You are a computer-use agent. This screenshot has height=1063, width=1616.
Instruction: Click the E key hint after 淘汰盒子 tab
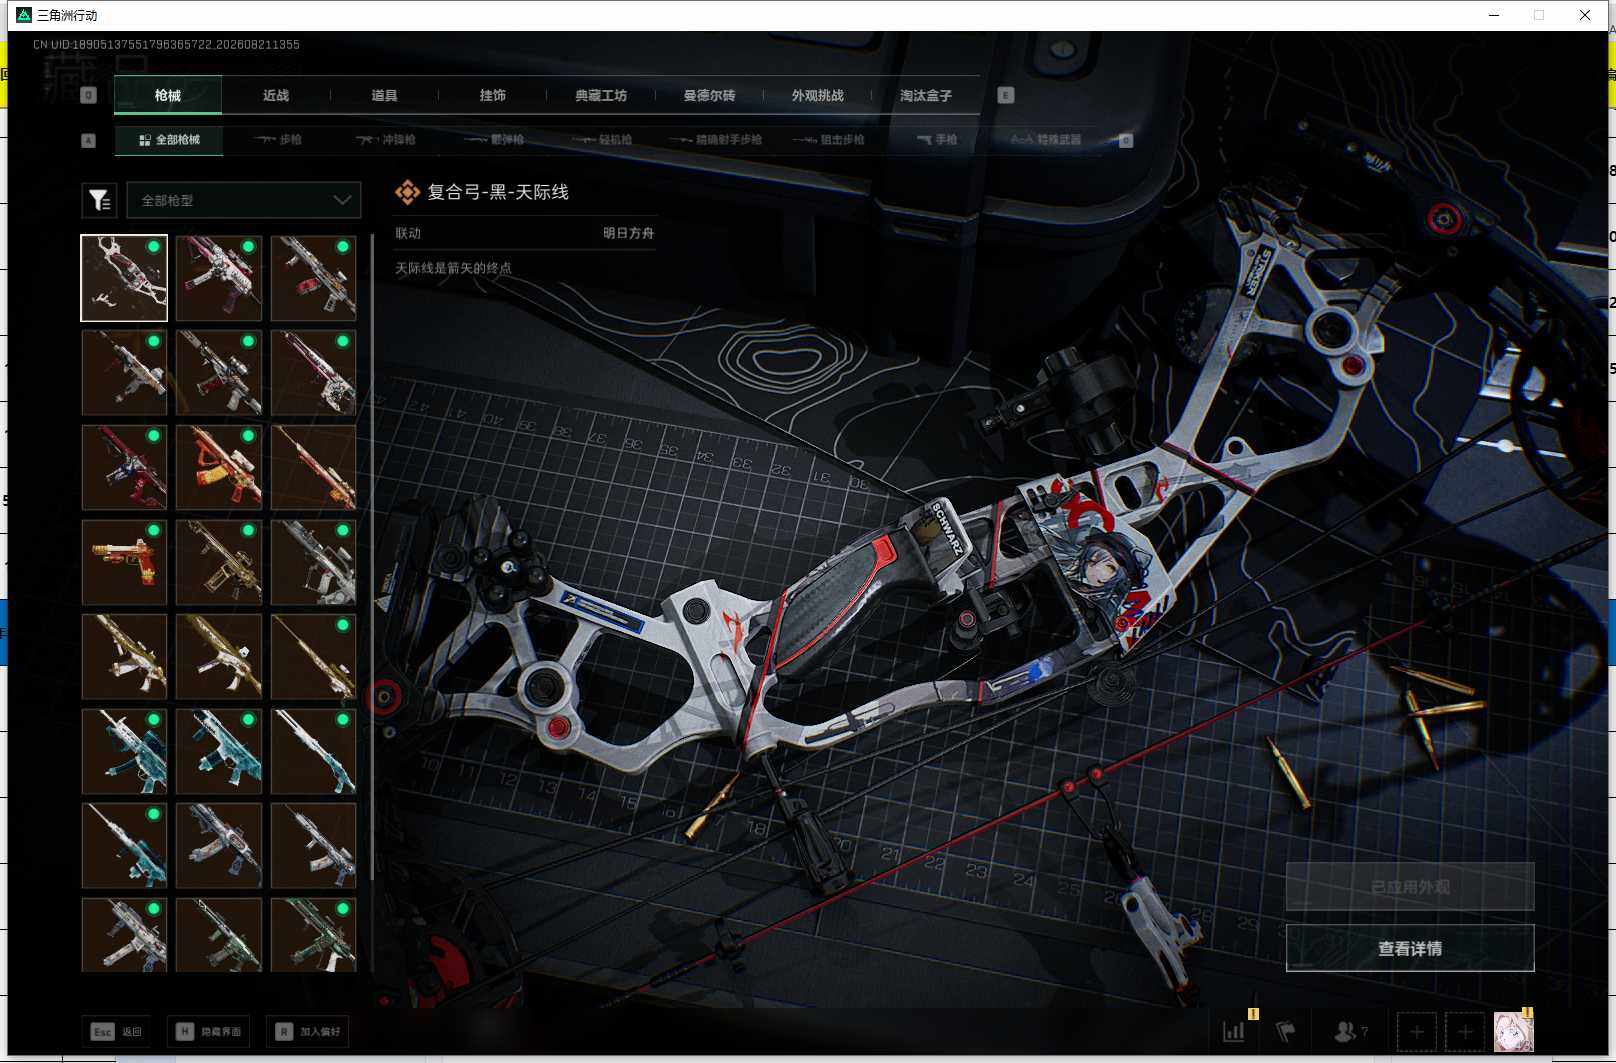(1006, 95)
